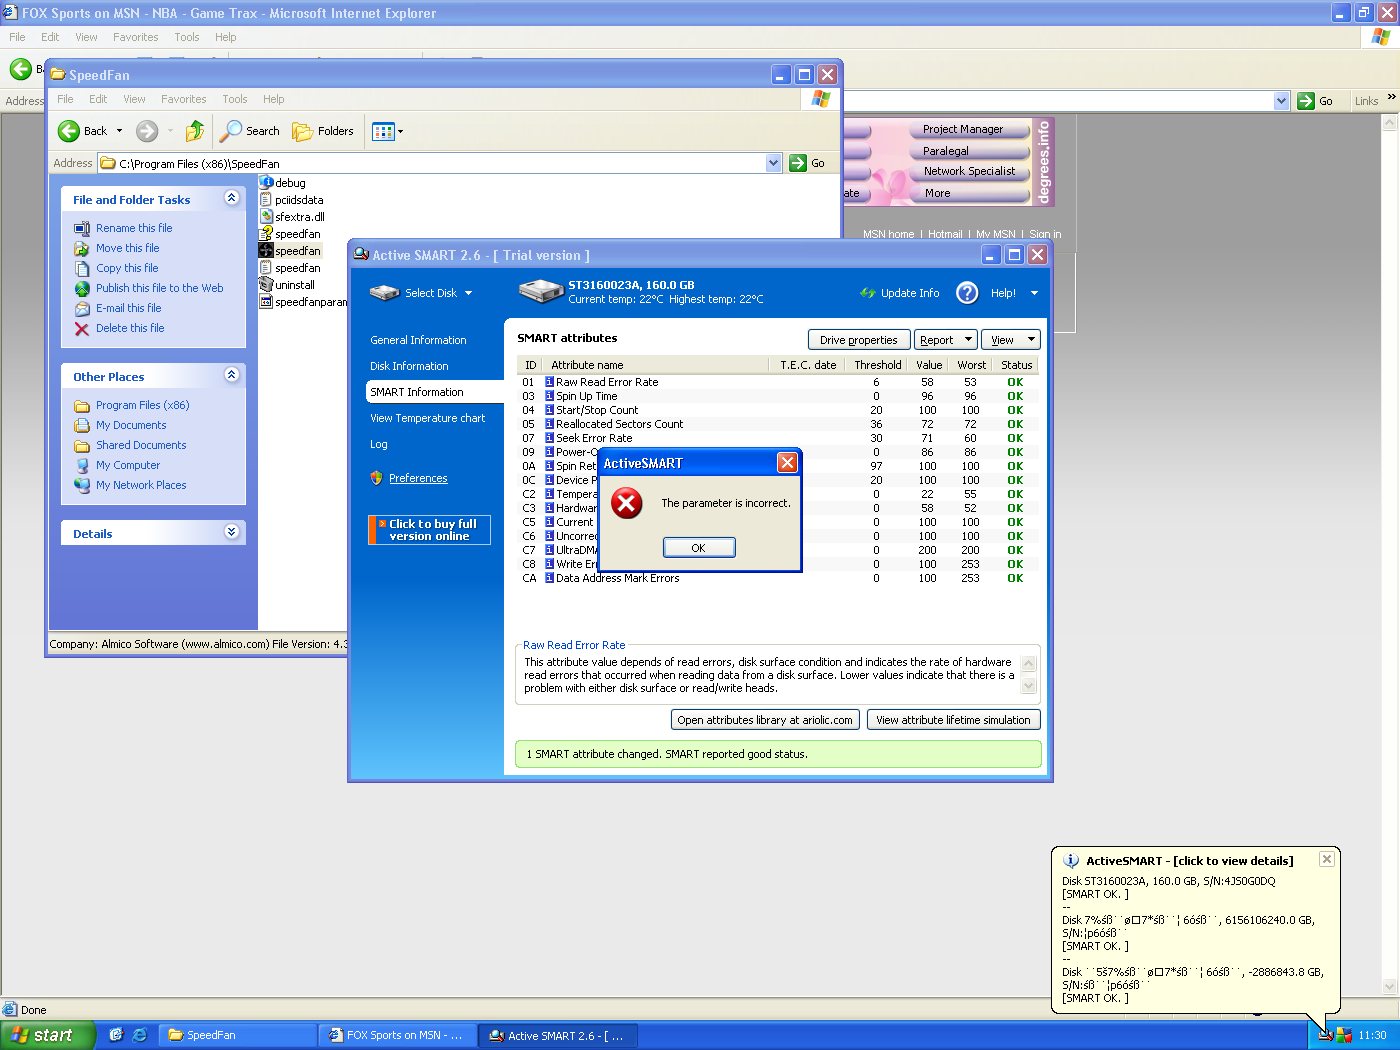This screenshot has height=1050, width=1400.
Task: Click info icon of Spin Up Time
Action: coord(549,396)
